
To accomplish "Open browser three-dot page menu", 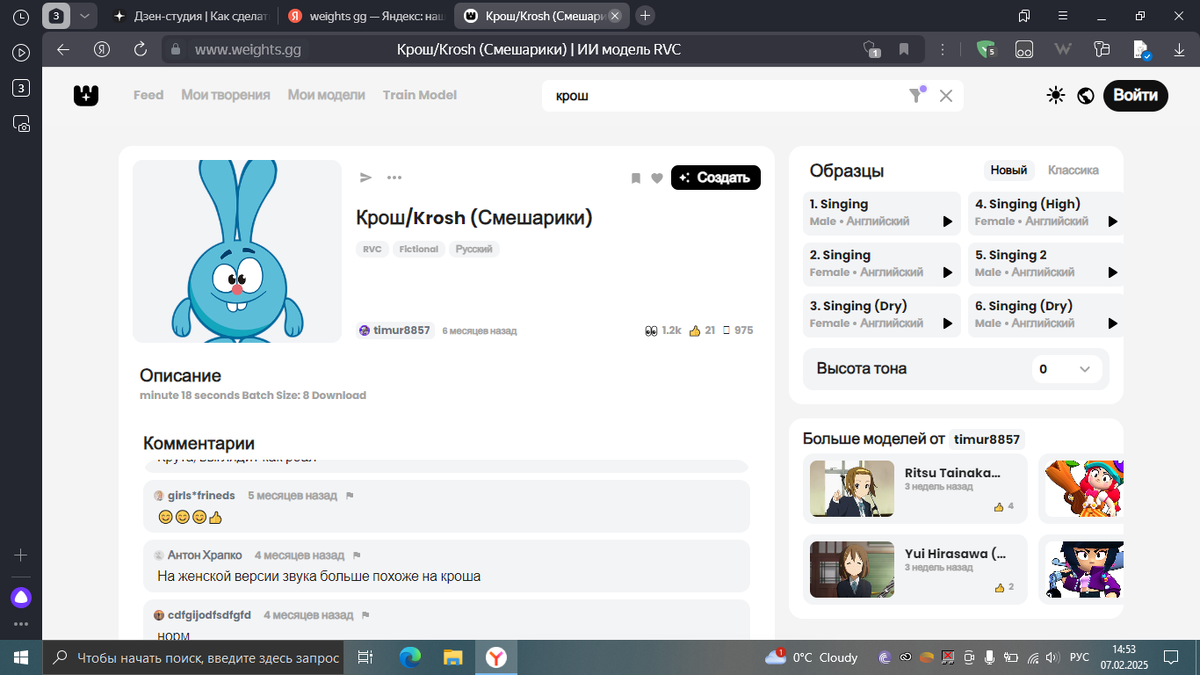I will 944,49.
